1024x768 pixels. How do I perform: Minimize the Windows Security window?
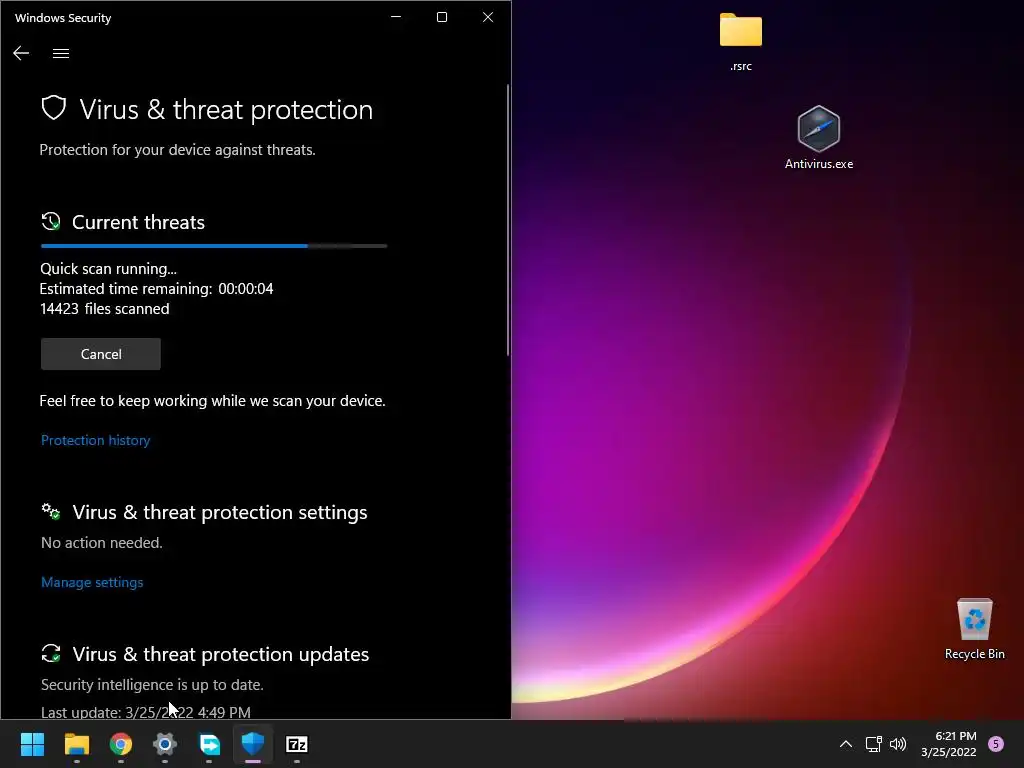point(396,17)
